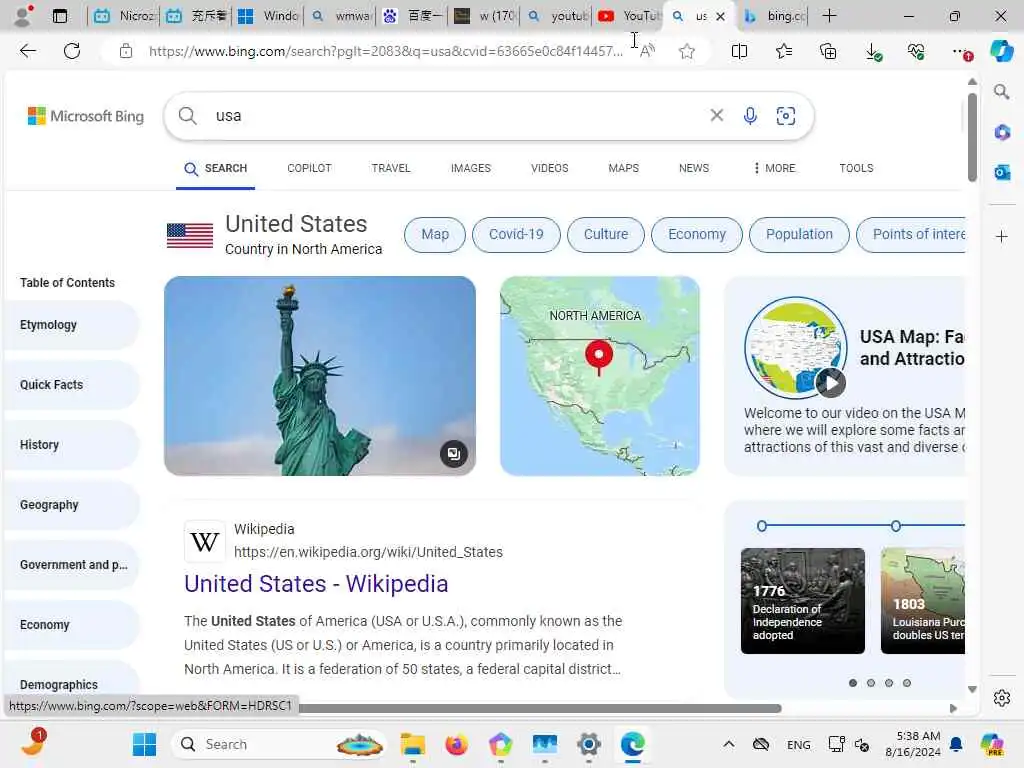Switch to the MAPS tab

(624, 168)
